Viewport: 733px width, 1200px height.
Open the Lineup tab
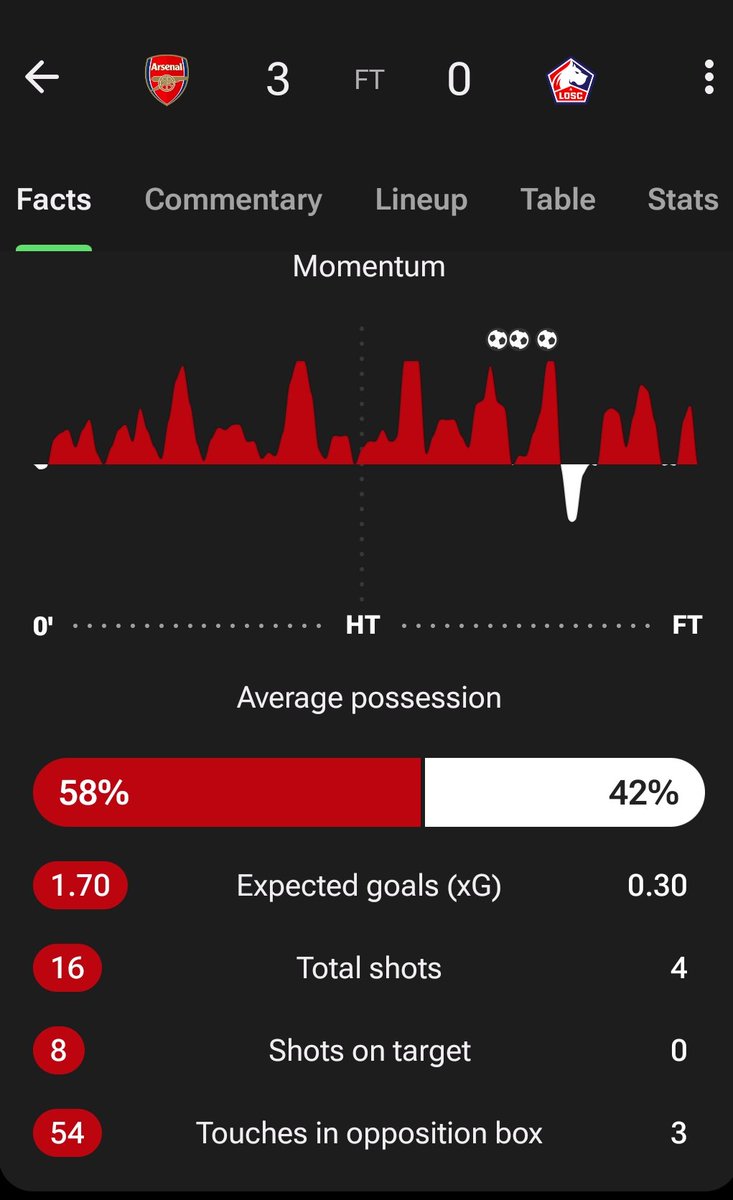(421, 199)
